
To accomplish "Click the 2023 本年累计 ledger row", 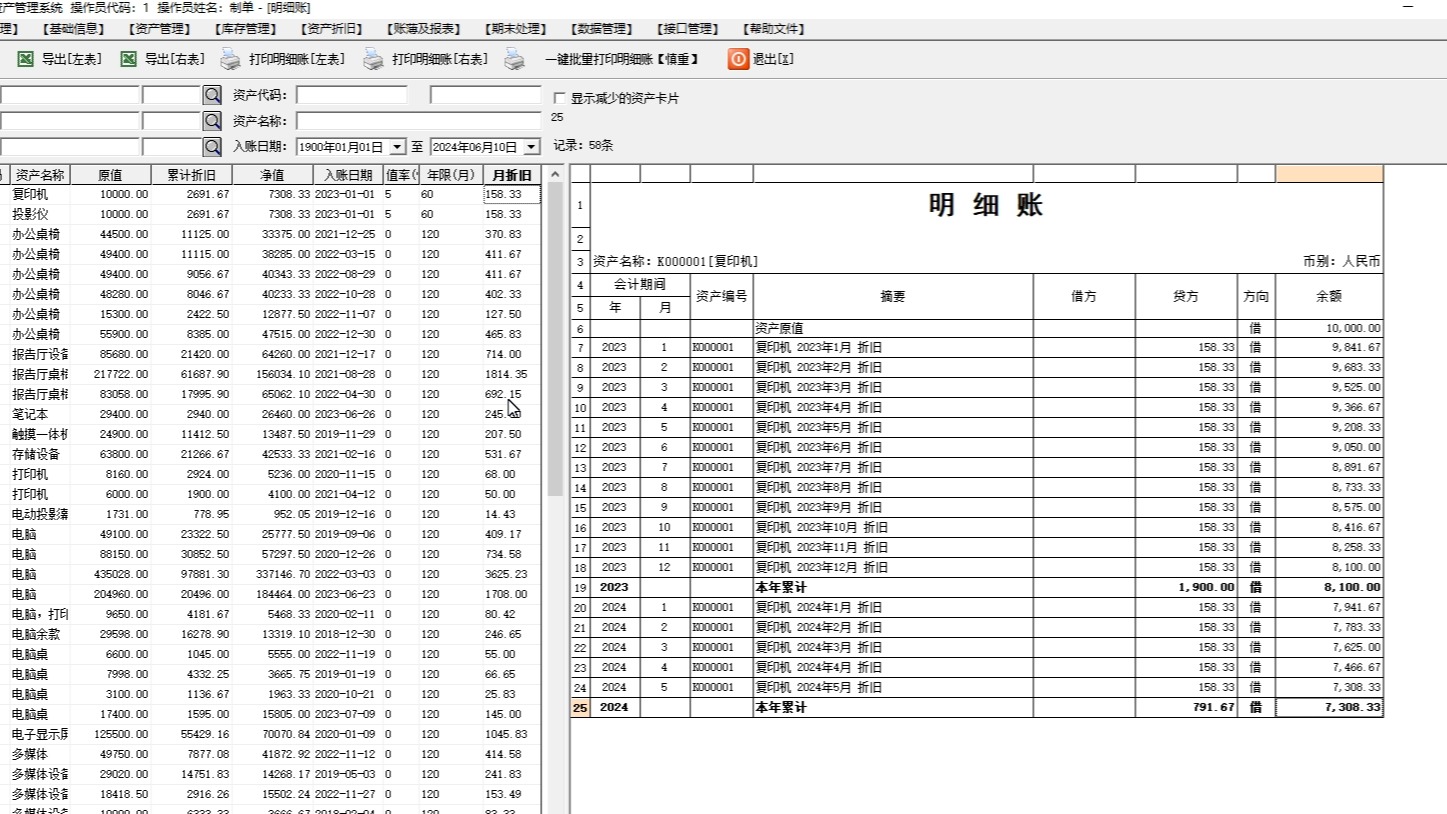I will (x=986, y=587).
